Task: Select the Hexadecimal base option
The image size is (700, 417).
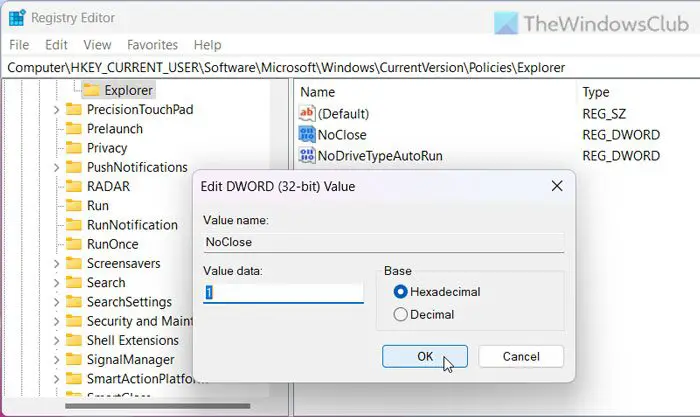Action: coord(437,292)
